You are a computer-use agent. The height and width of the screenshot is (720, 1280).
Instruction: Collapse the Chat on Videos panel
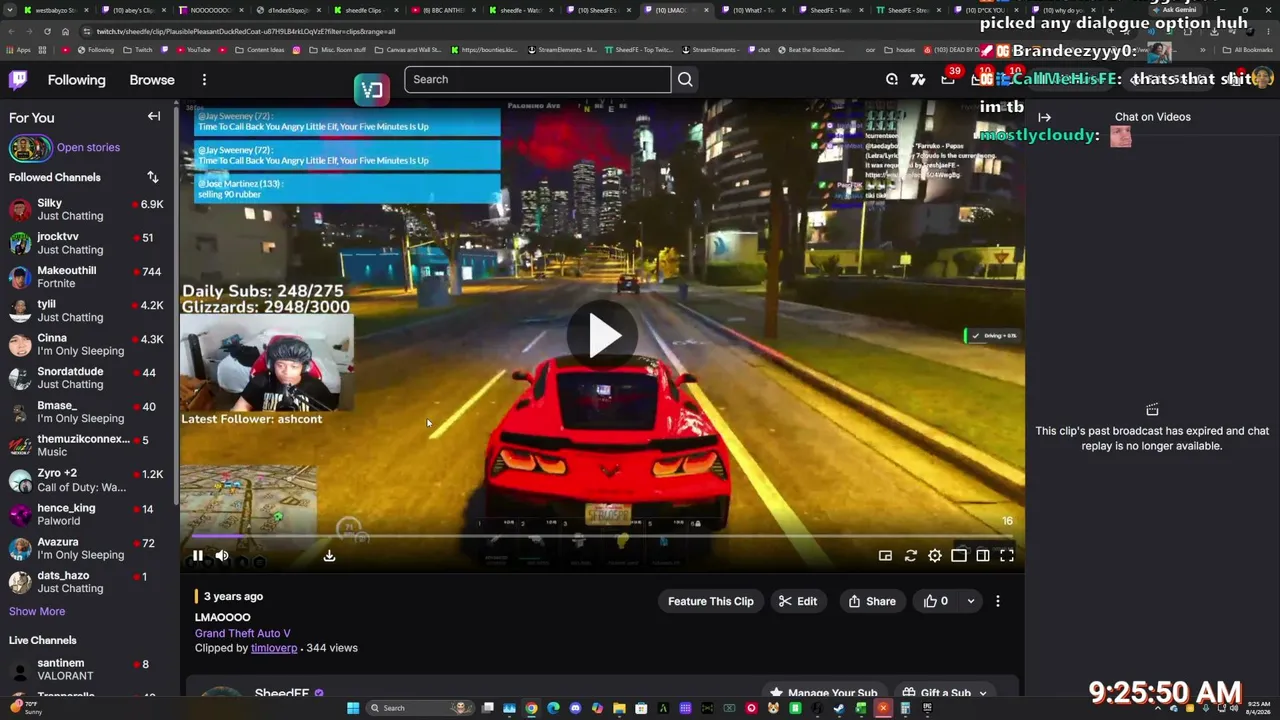(1044, 117)
